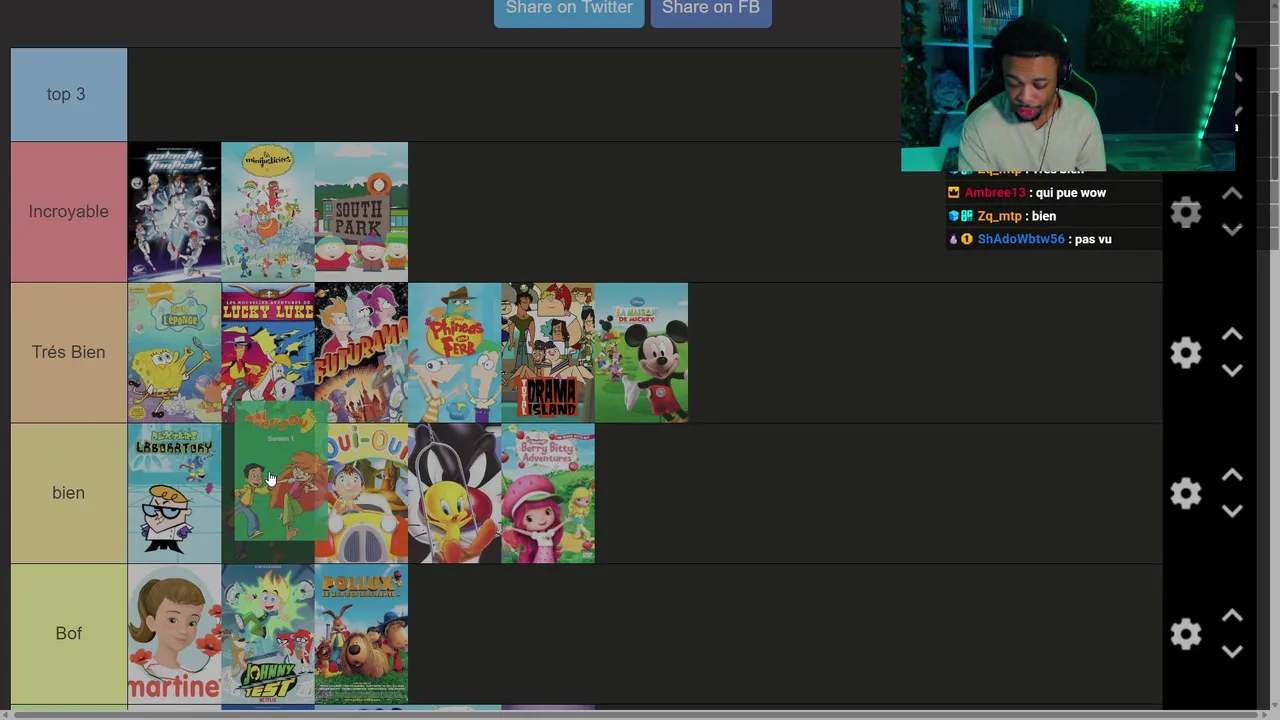Open settings gear for Trés Bien row

[1186, 352]
